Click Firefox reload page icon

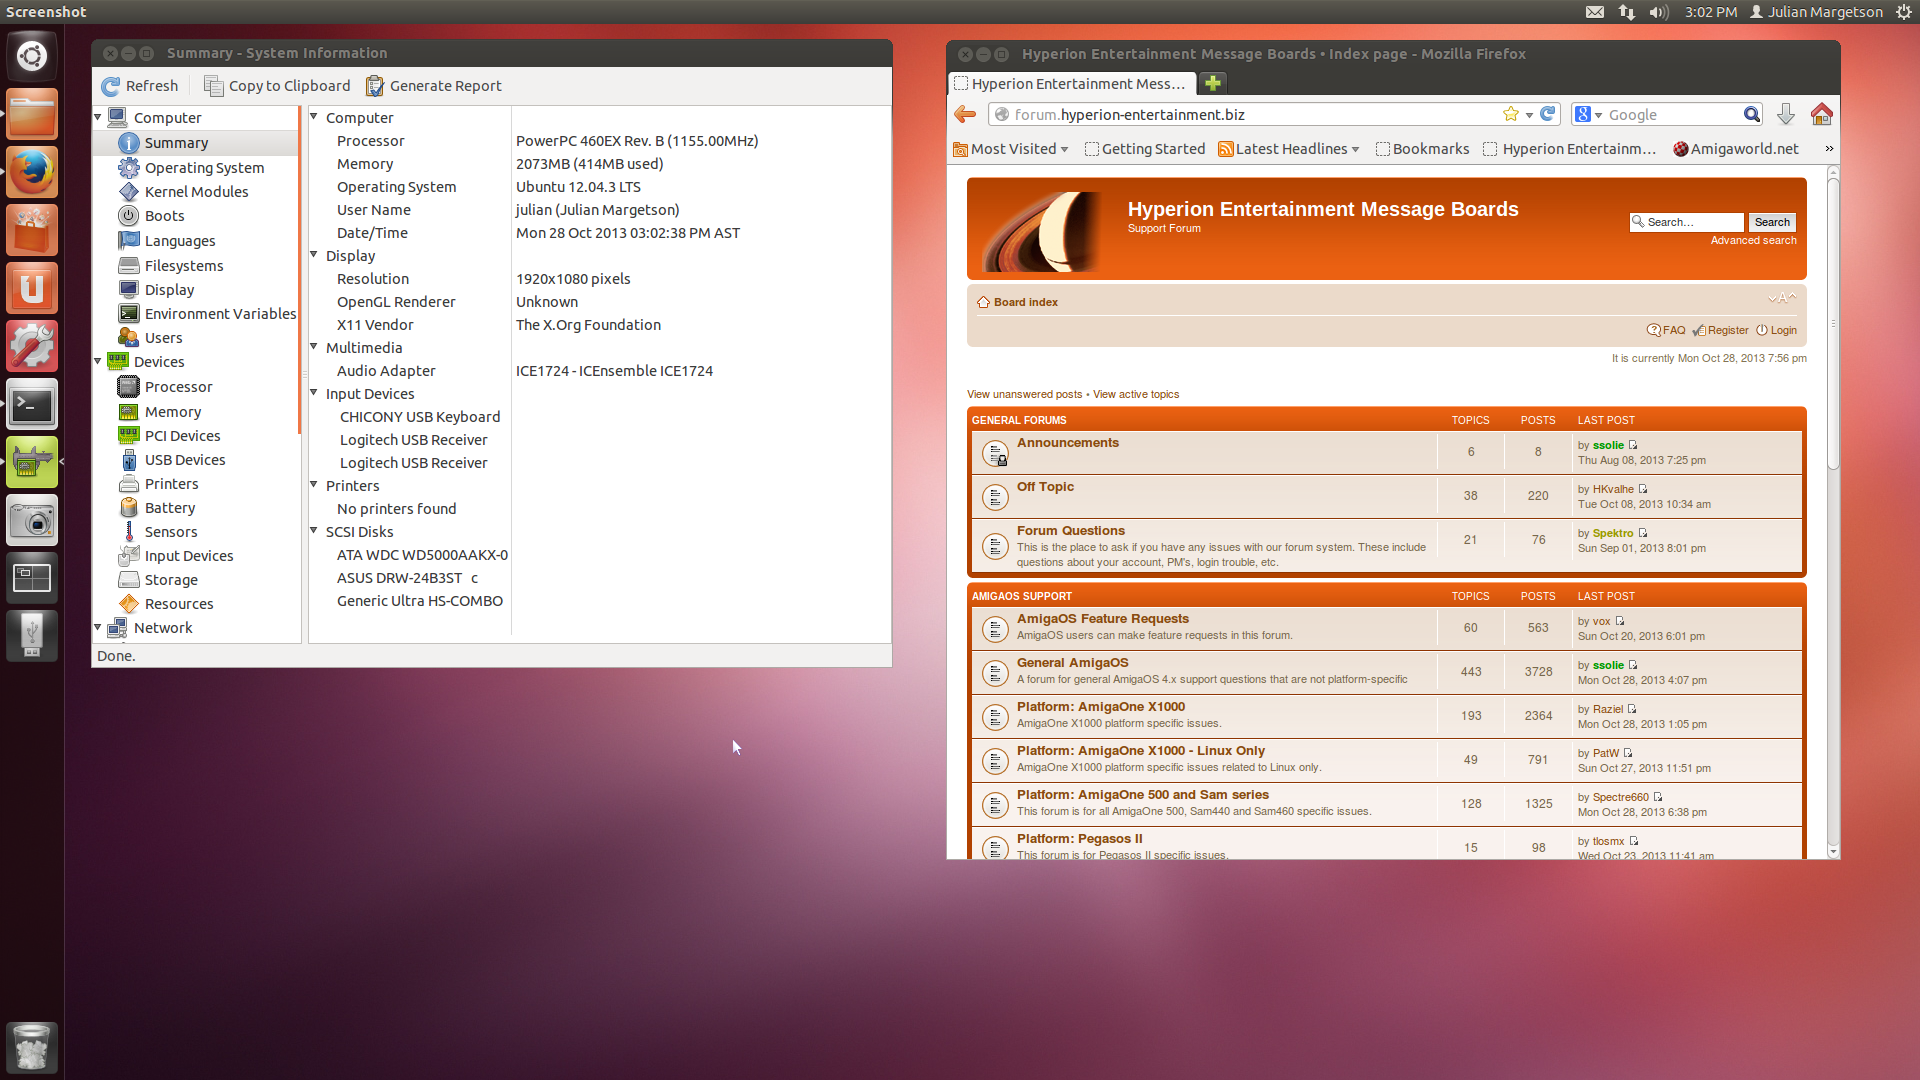[x=1548, y=114]
